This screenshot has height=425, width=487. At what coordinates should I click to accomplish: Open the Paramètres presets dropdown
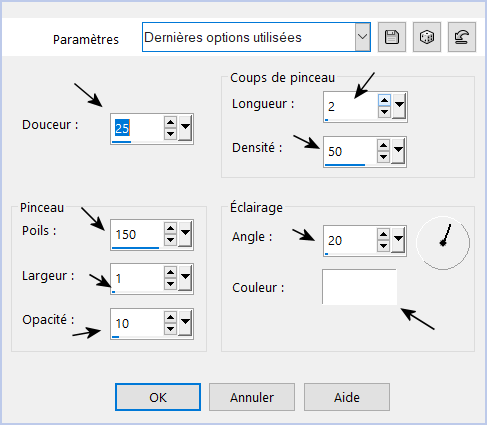[x=362, y=37]
